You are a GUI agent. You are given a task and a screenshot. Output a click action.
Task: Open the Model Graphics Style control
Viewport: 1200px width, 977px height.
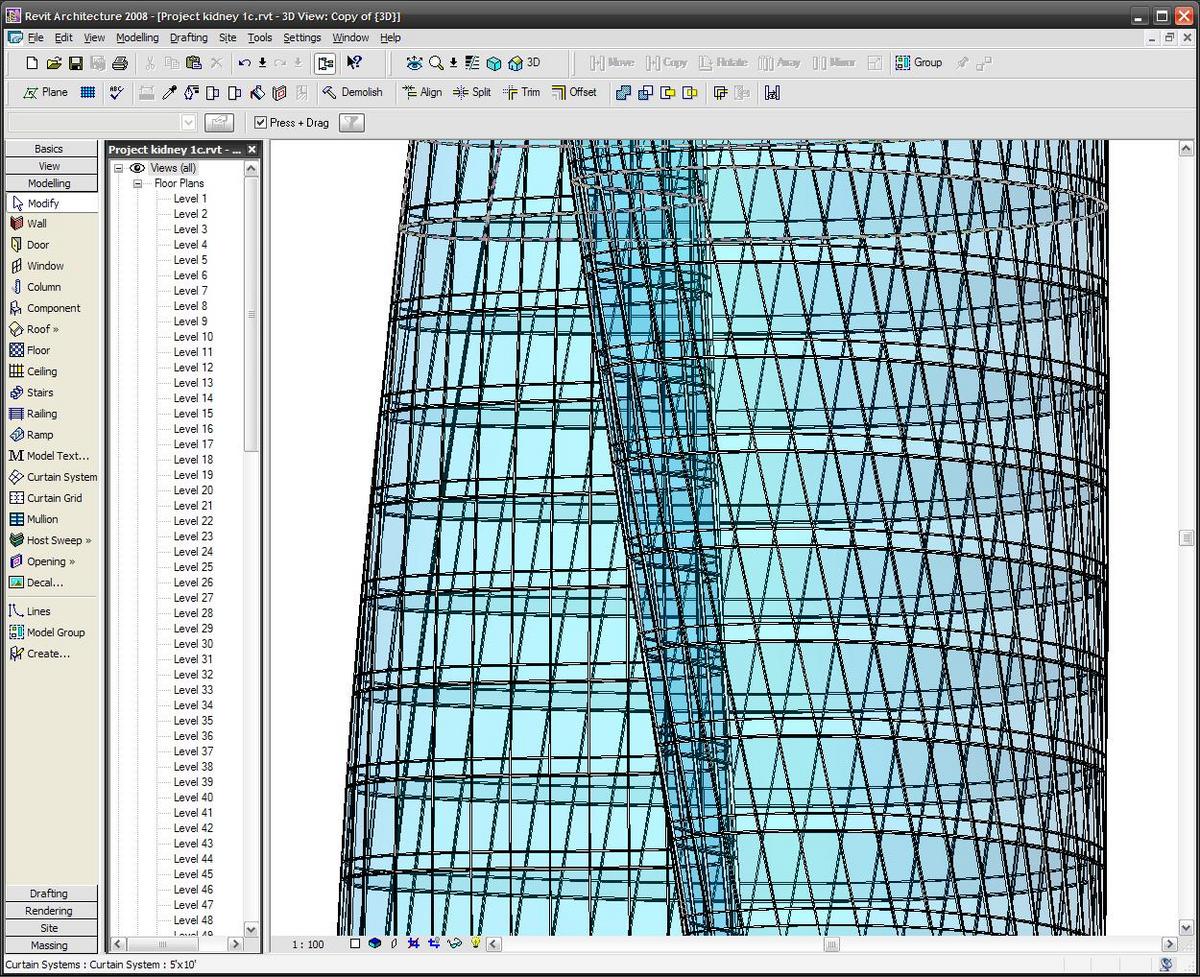374,943
